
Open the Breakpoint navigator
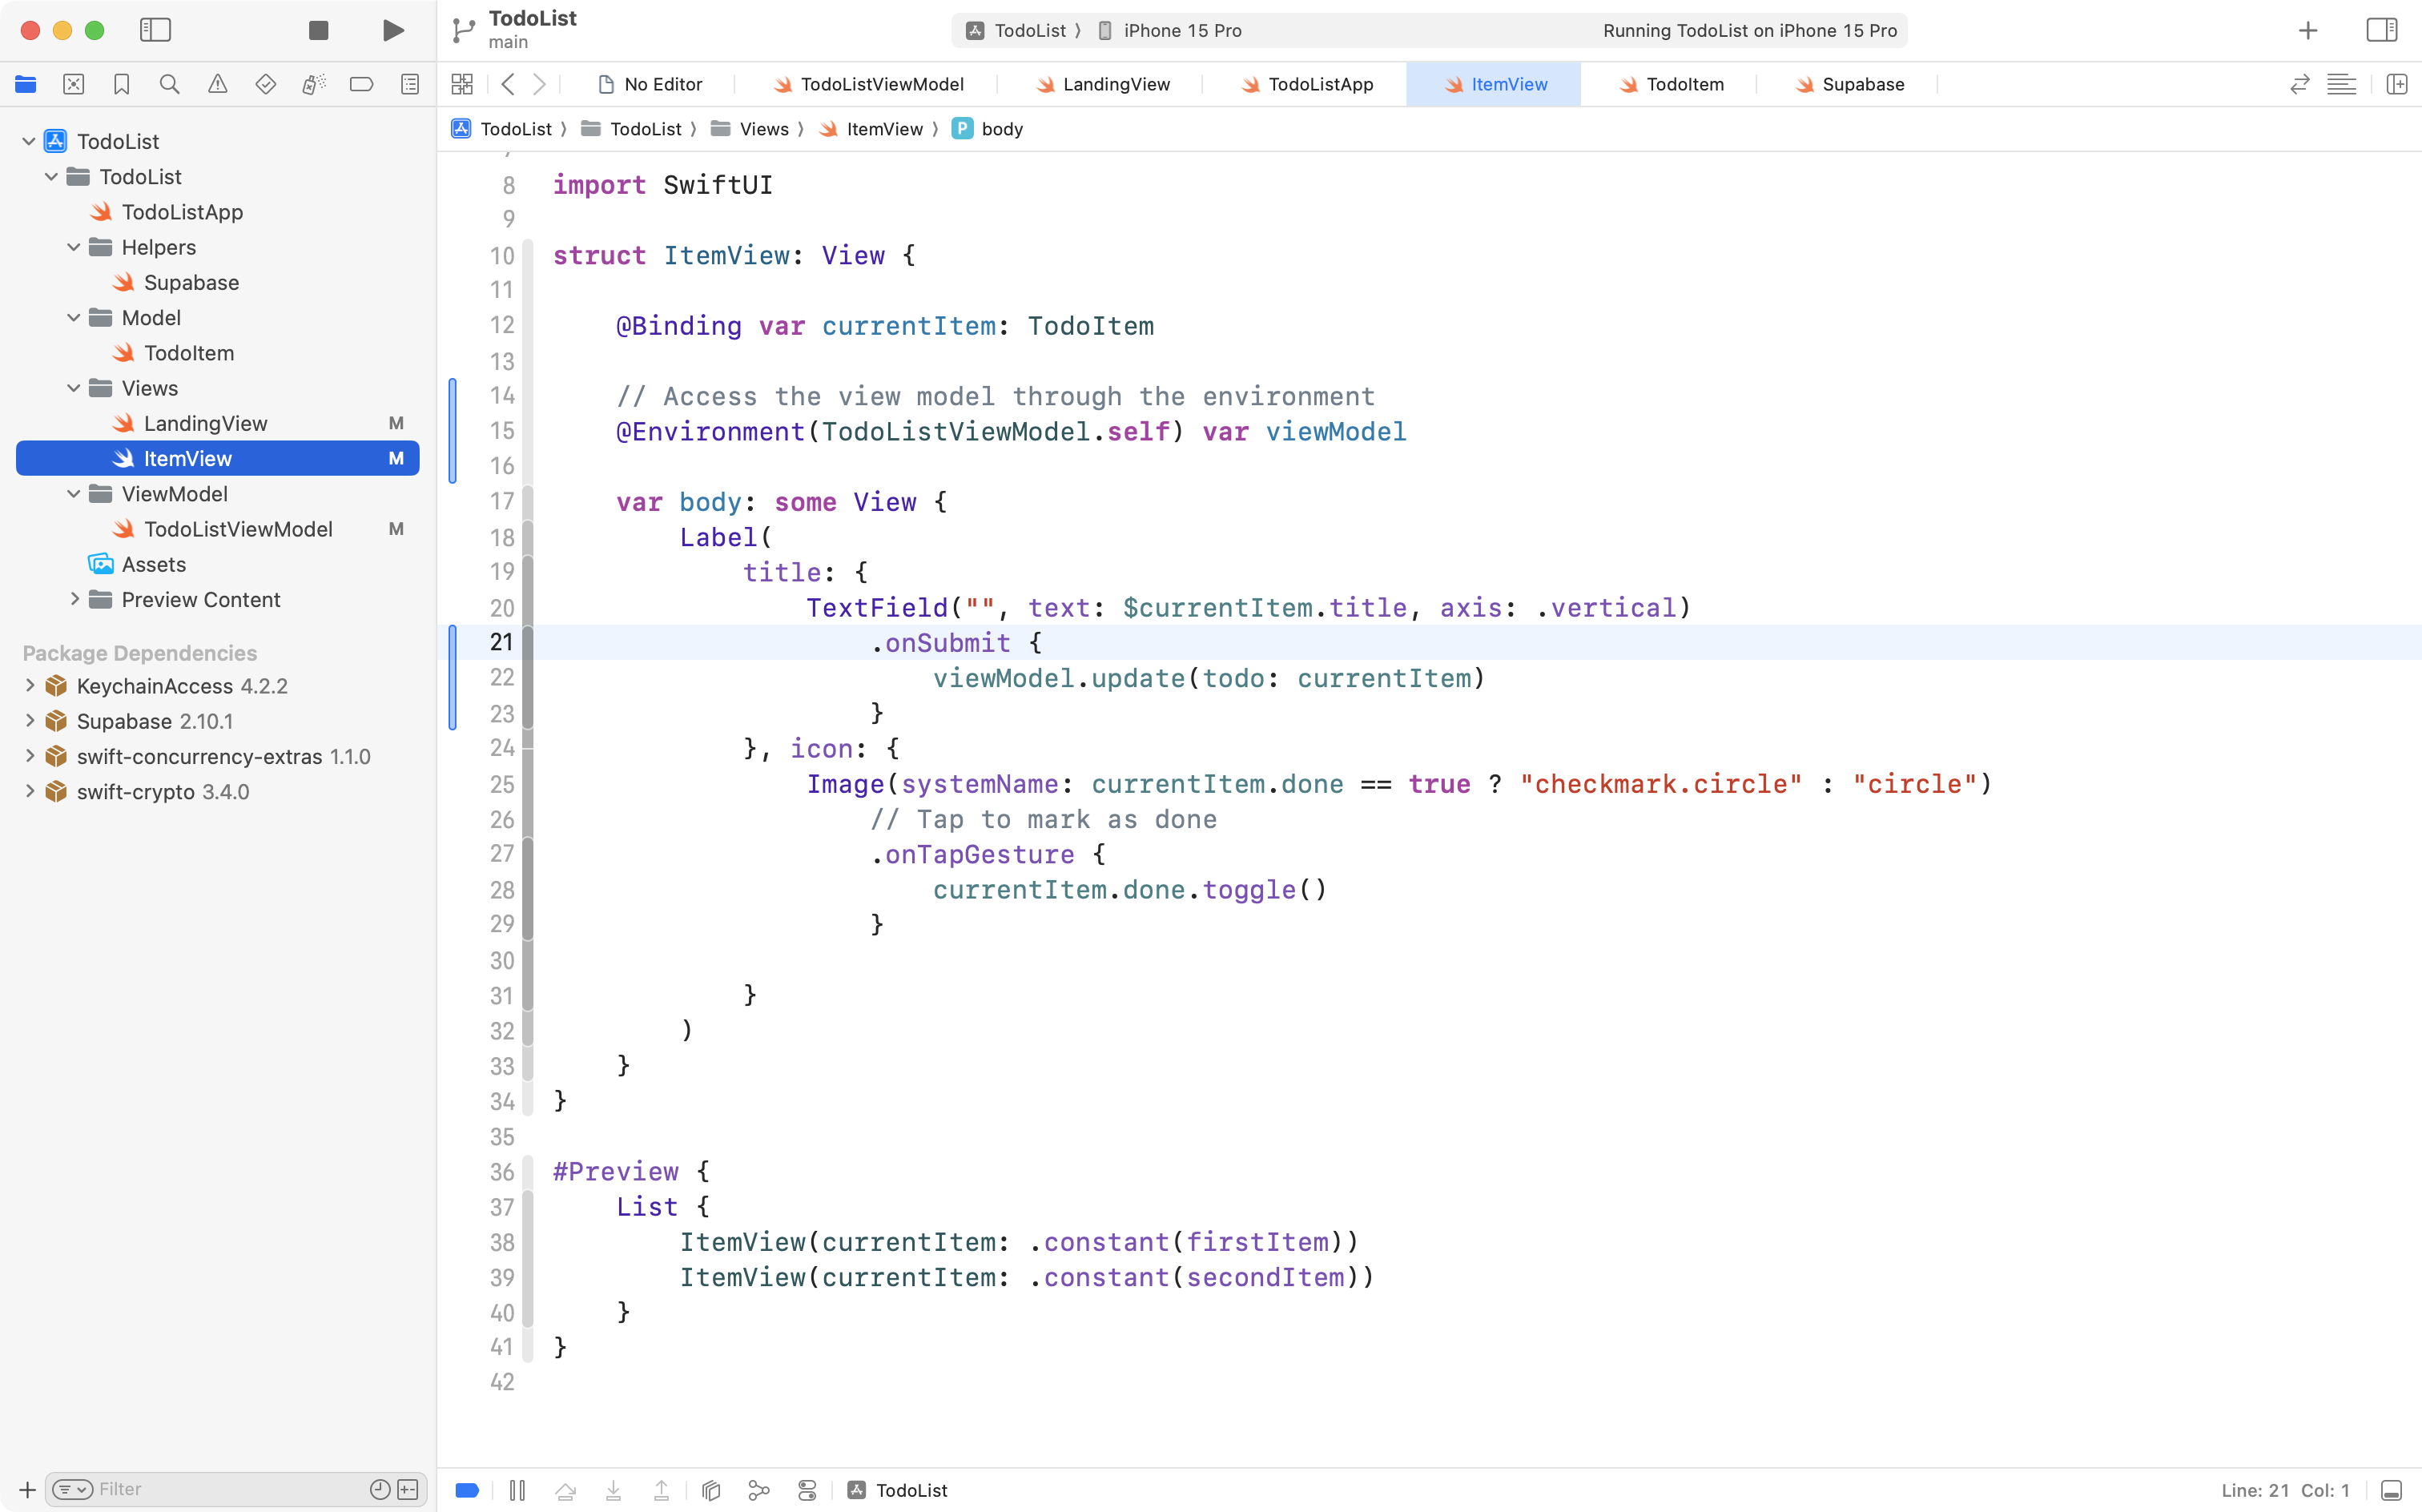point(361,84)
